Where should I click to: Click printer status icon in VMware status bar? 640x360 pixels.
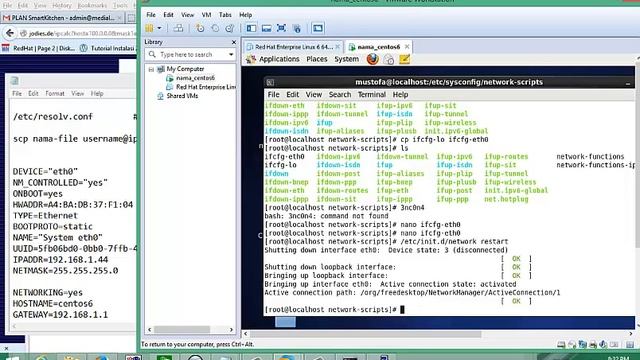coord(593,344)
